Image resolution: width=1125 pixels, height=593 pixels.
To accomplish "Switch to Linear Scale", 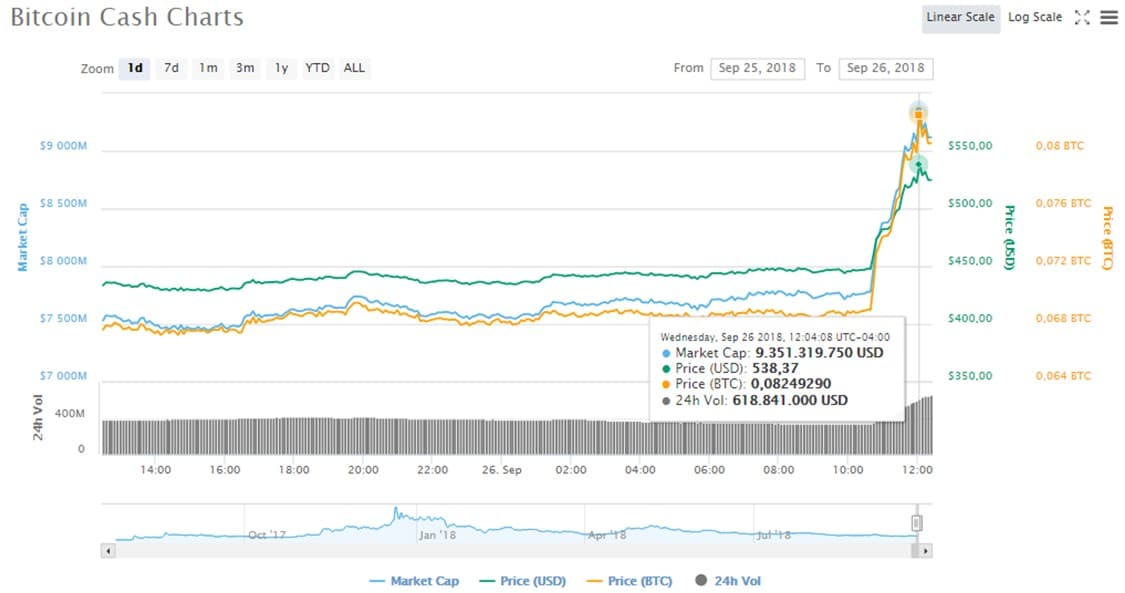I will click(x=960, y=17).
